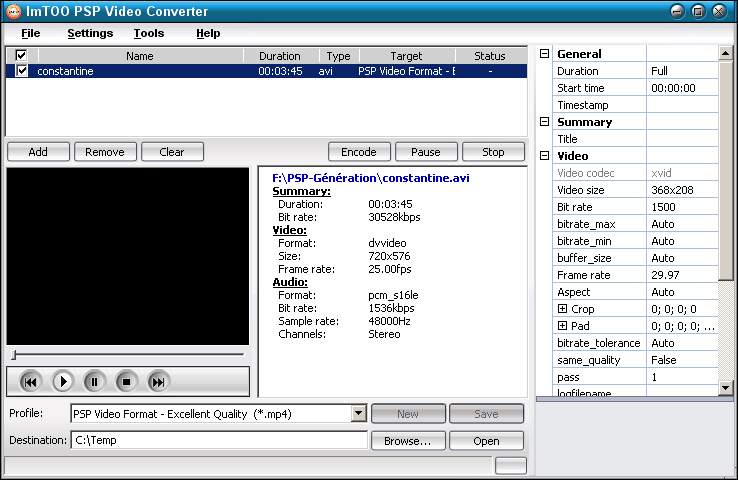Image resolution: width=738 pixels, height=480 pixels.
Task: Click the bitrate_min property label
Action: [x=584, y=241]
